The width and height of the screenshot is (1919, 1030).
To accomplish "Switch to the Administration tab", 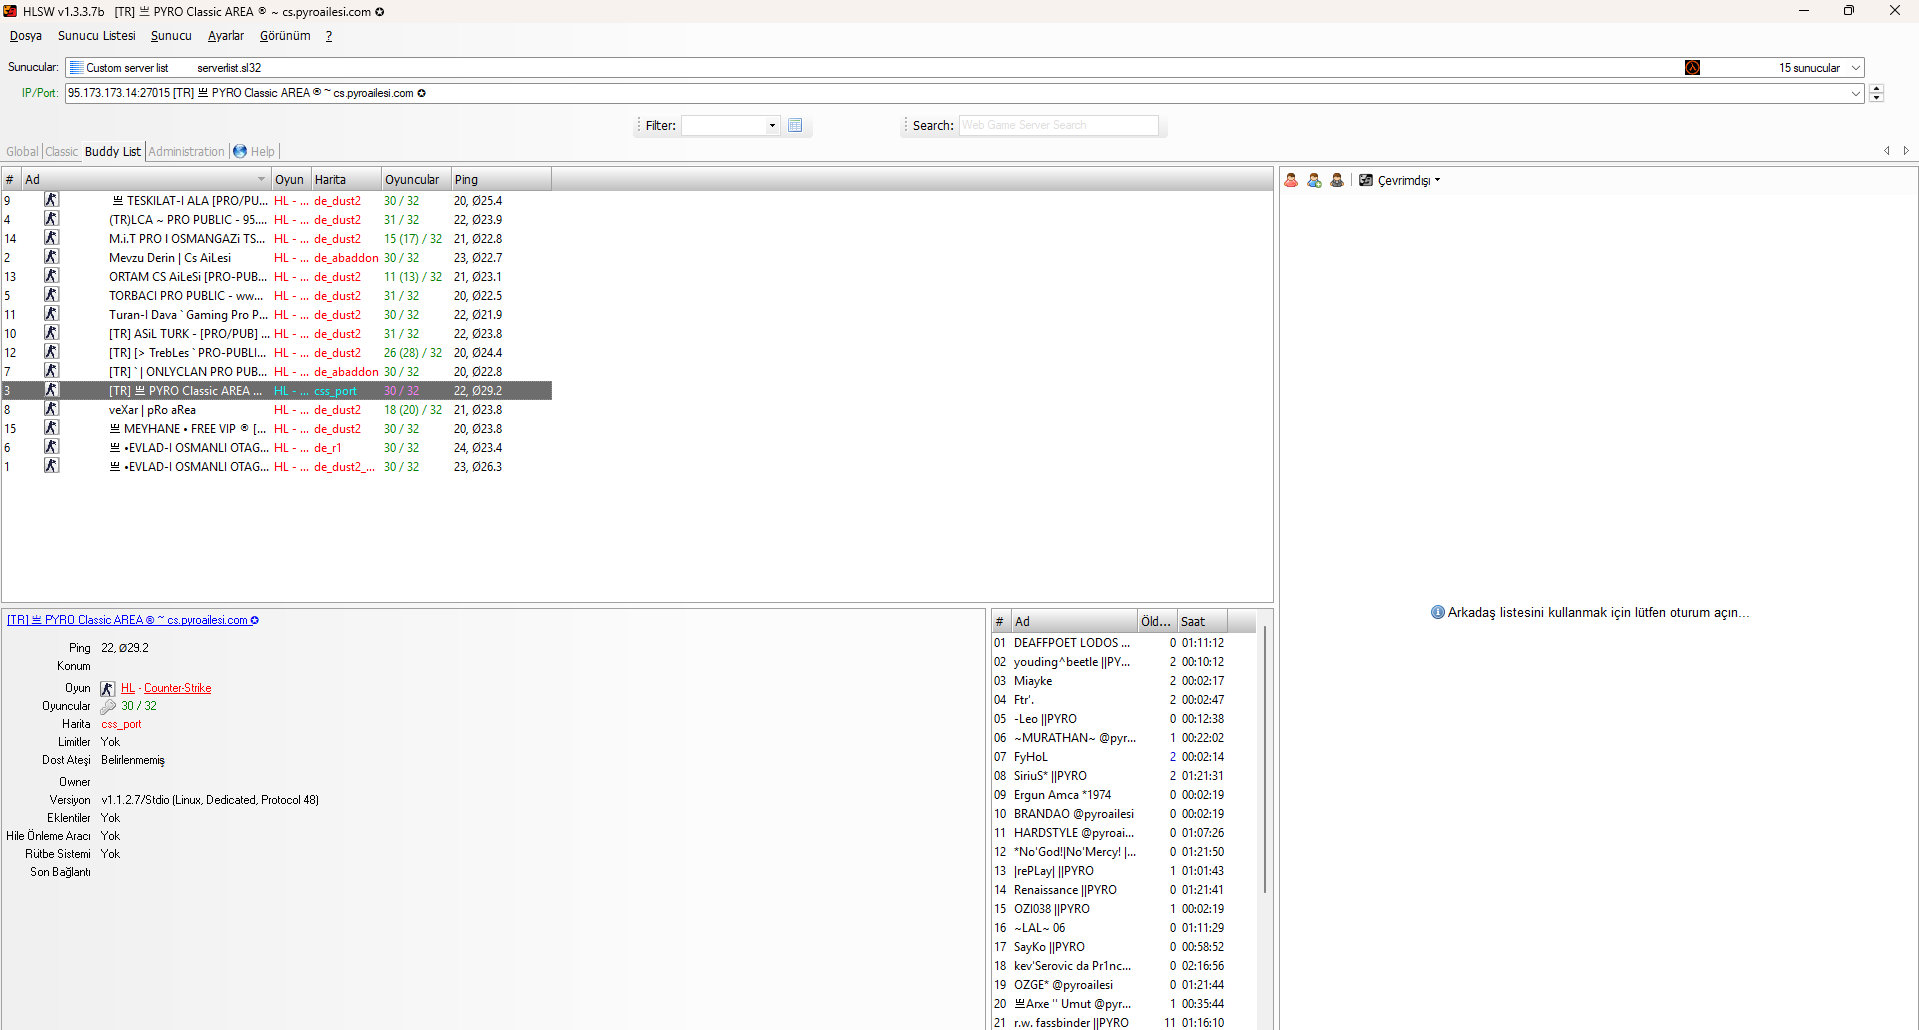I will pos(187,152).
